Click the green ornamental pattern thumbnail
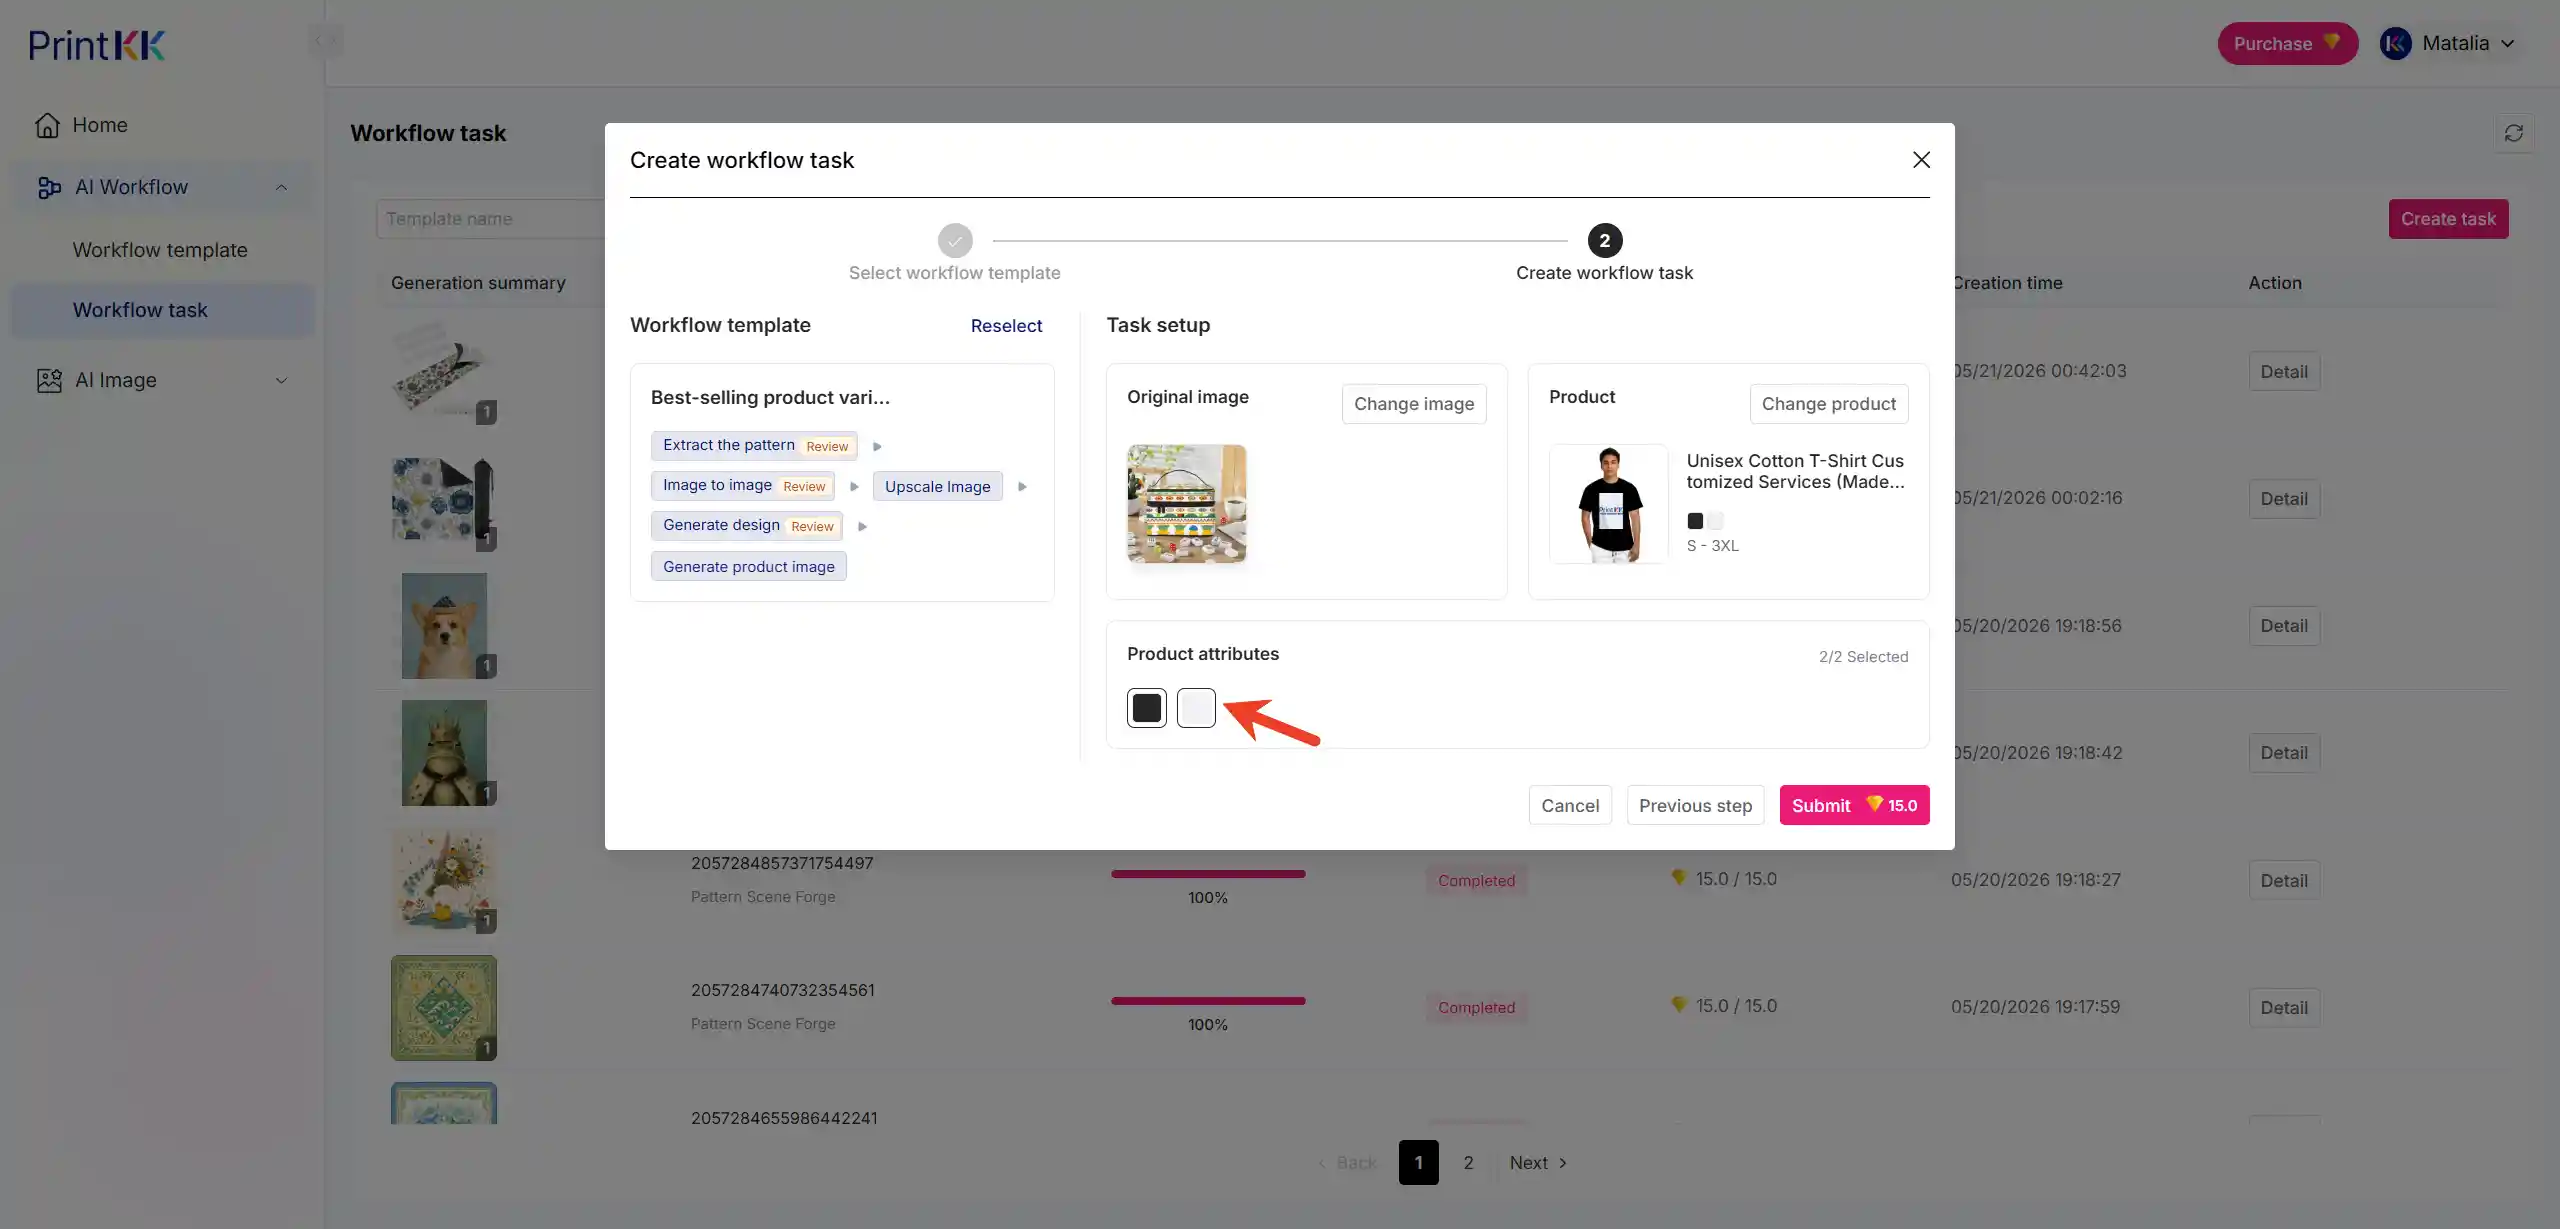 click(x=444, y=1008)
